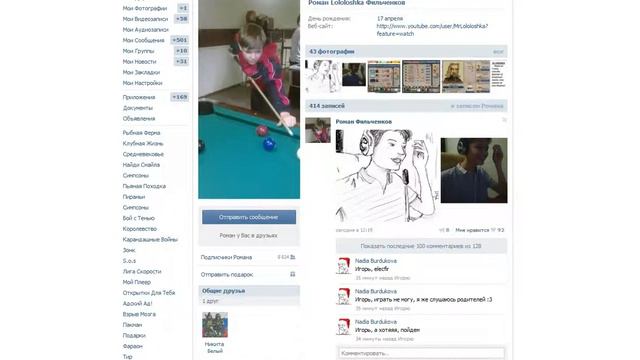Screen dimensions: 640x360
Task: Click все link in photos header
Action: coord(498,52)
